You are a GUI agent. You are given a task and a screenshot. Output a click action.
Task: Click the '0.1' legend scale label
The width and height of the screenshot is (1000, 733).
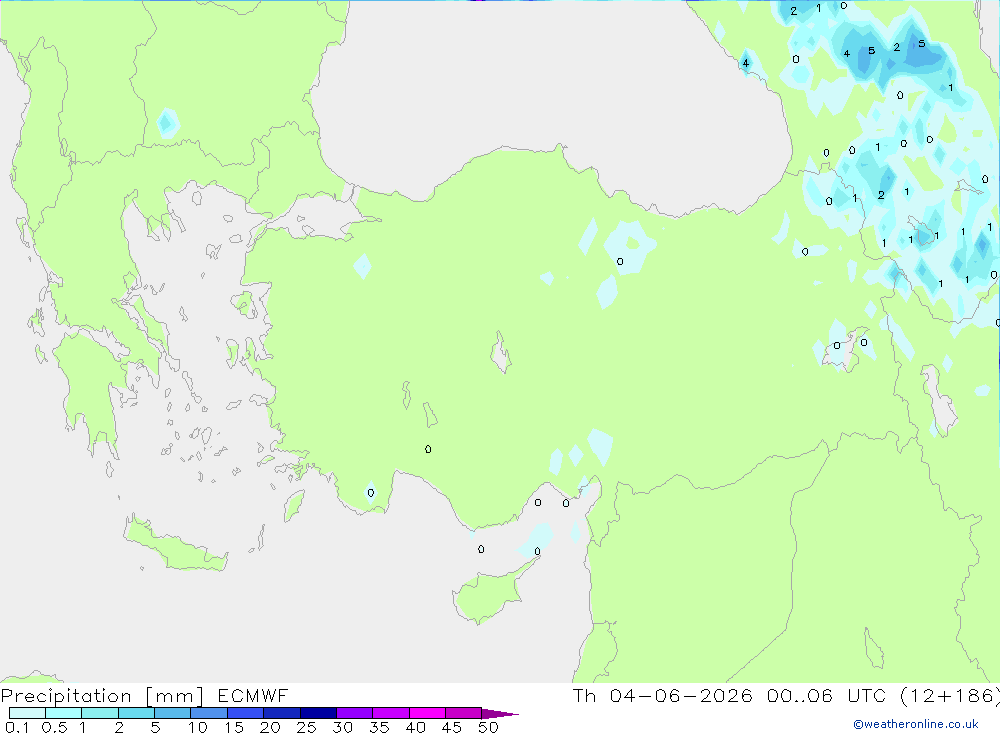tap(17, 727)
